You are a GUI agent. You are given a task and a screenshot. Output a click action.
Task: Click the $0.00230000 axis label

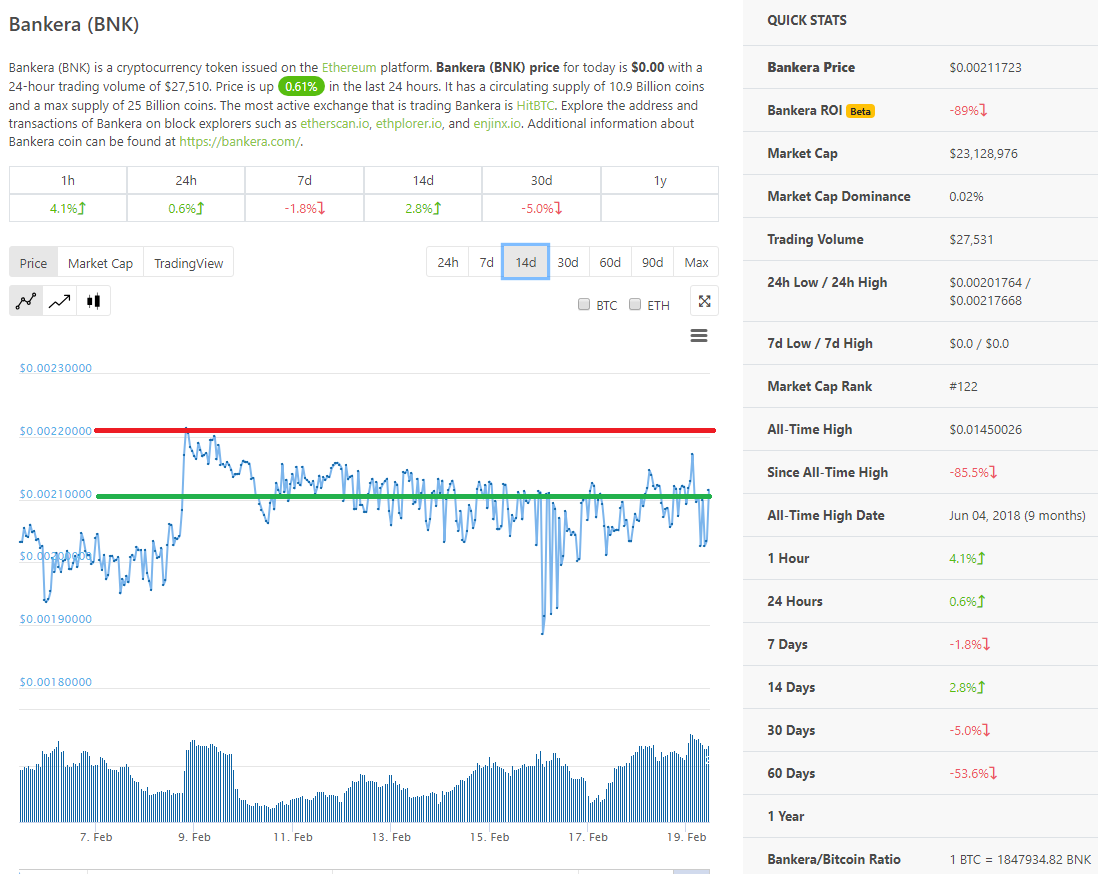click(55, 368)
